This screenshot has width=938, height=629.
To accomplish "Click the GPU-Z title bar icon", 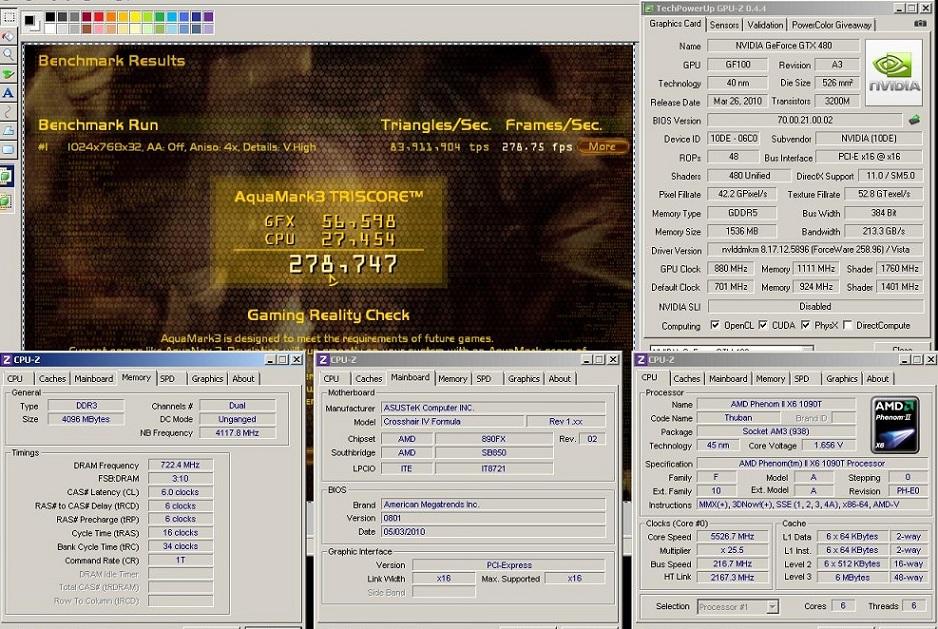I will click(x=649, y=8).
